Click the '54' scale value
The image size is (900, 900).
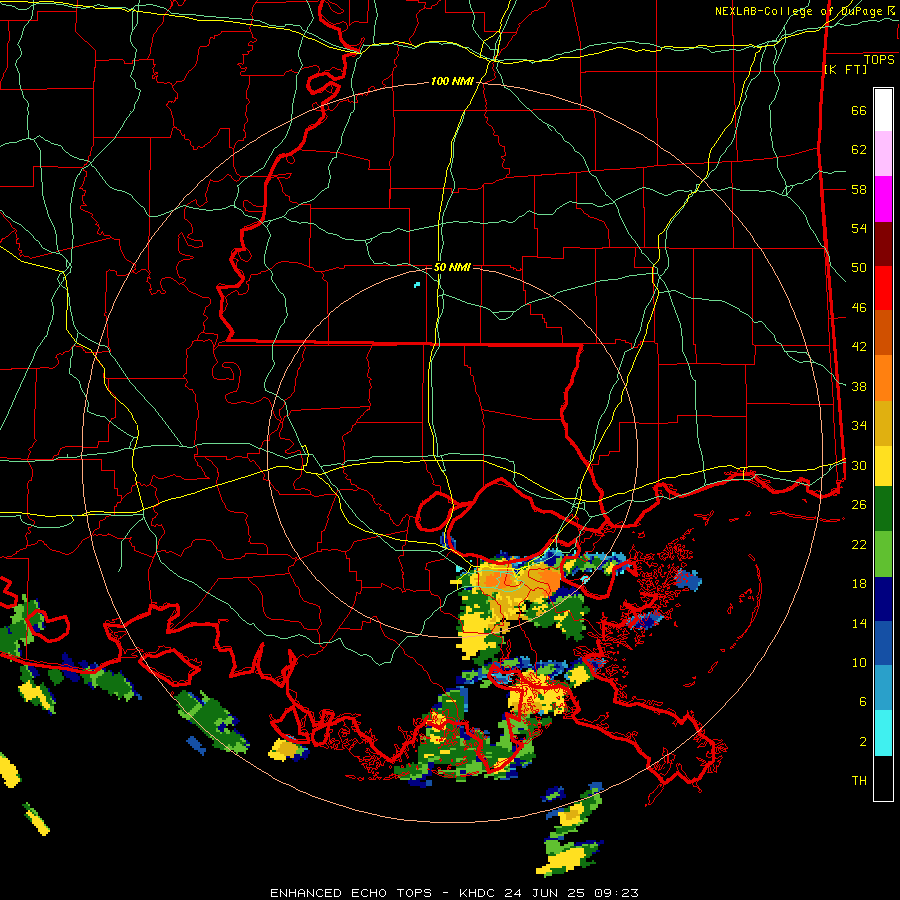(859, 228)
